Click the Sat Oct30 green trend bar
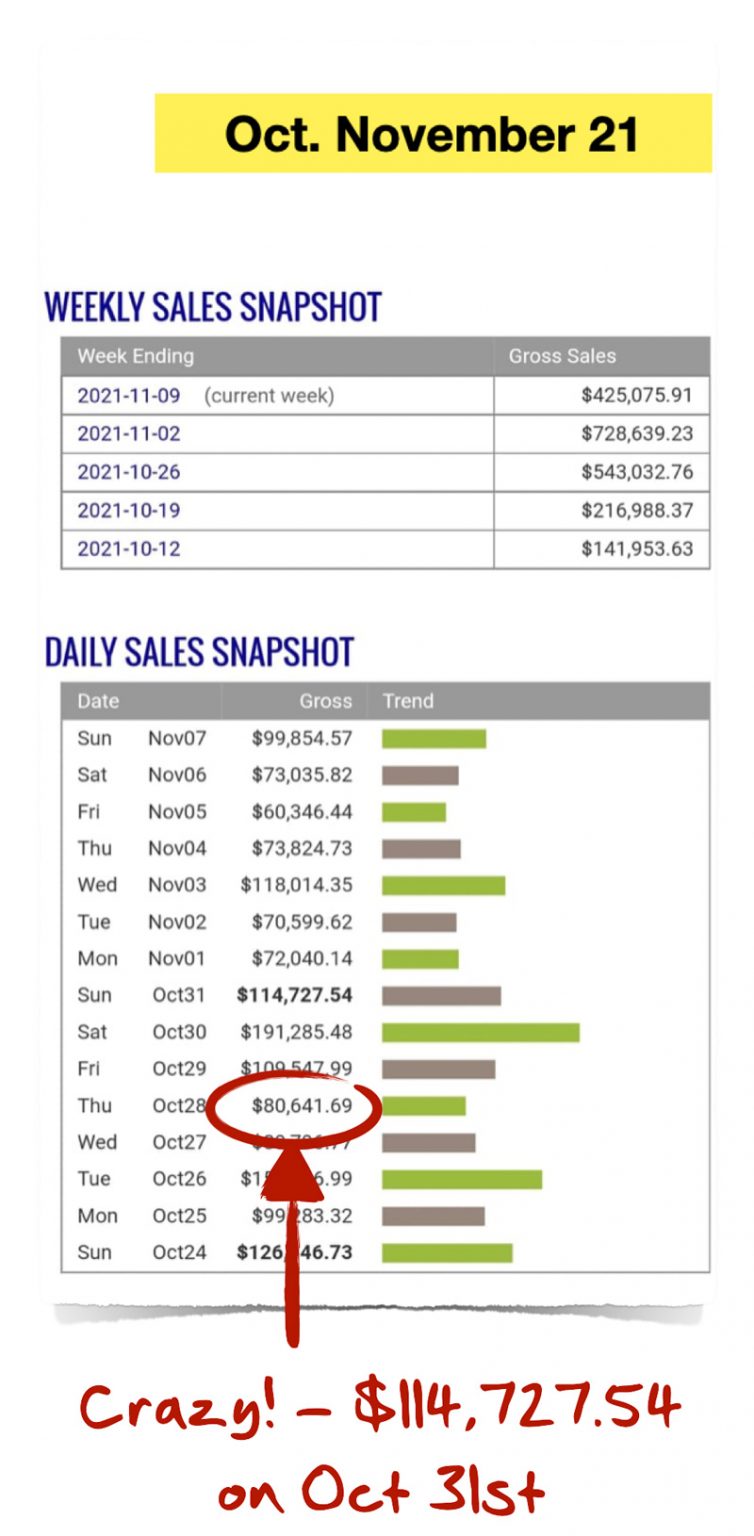Image resolution: width=754 pixels, height=1536 pixels. [480, 1032]
